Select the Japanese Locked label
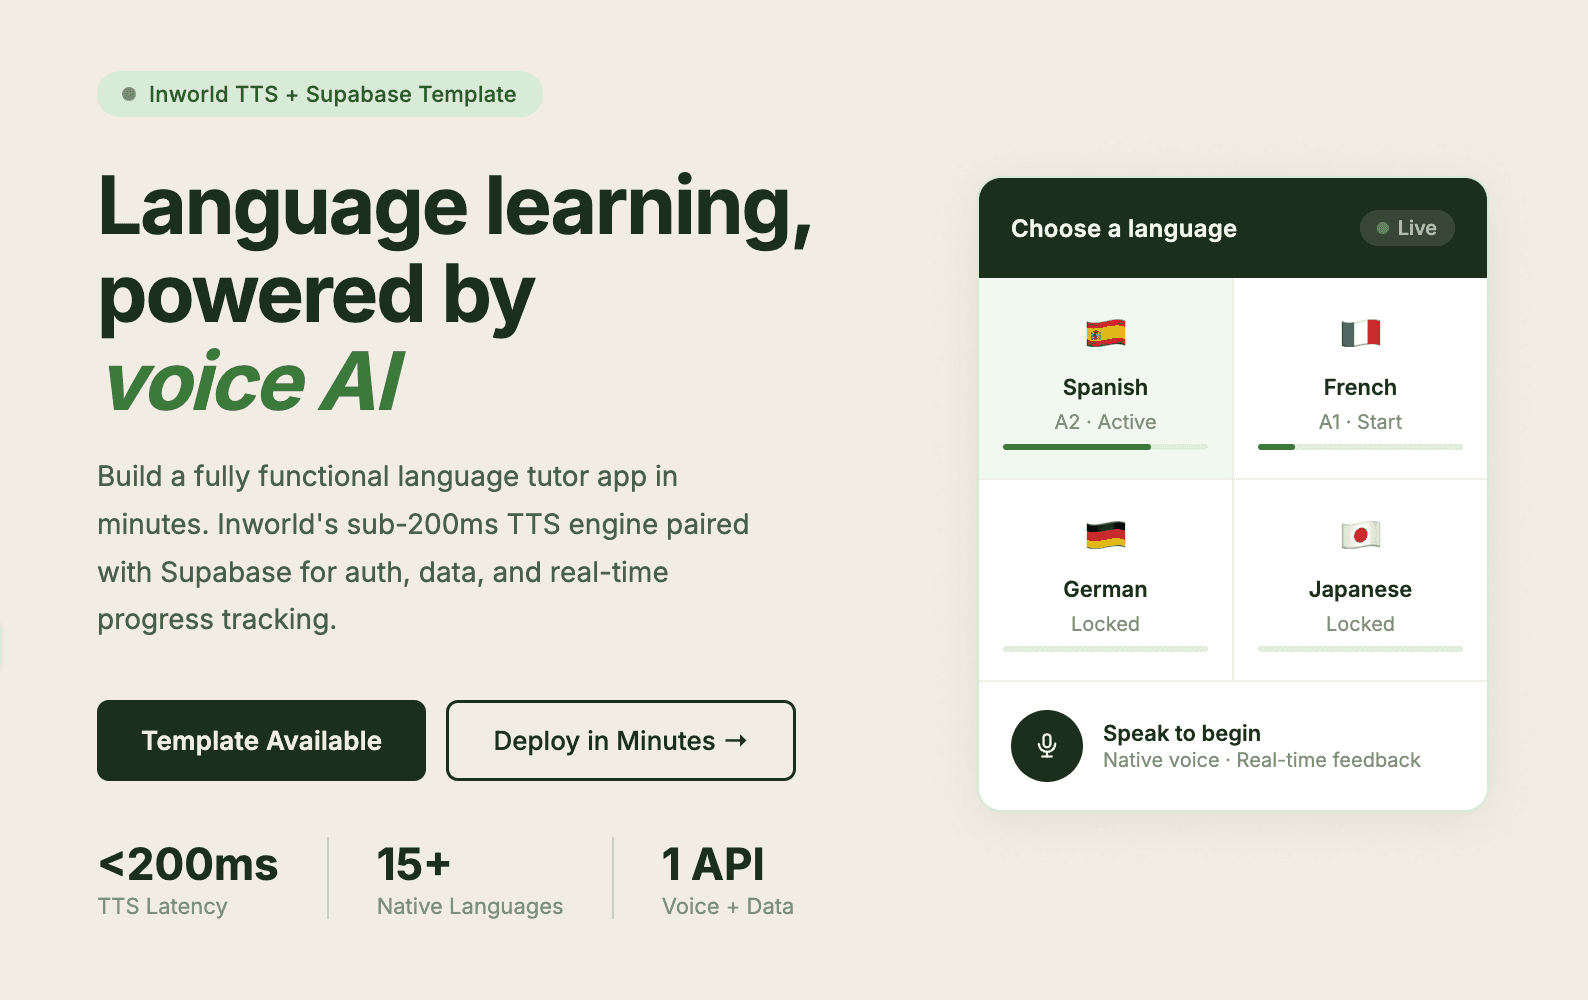This screenshot has width=1588, height=1000. (1360, 624)
